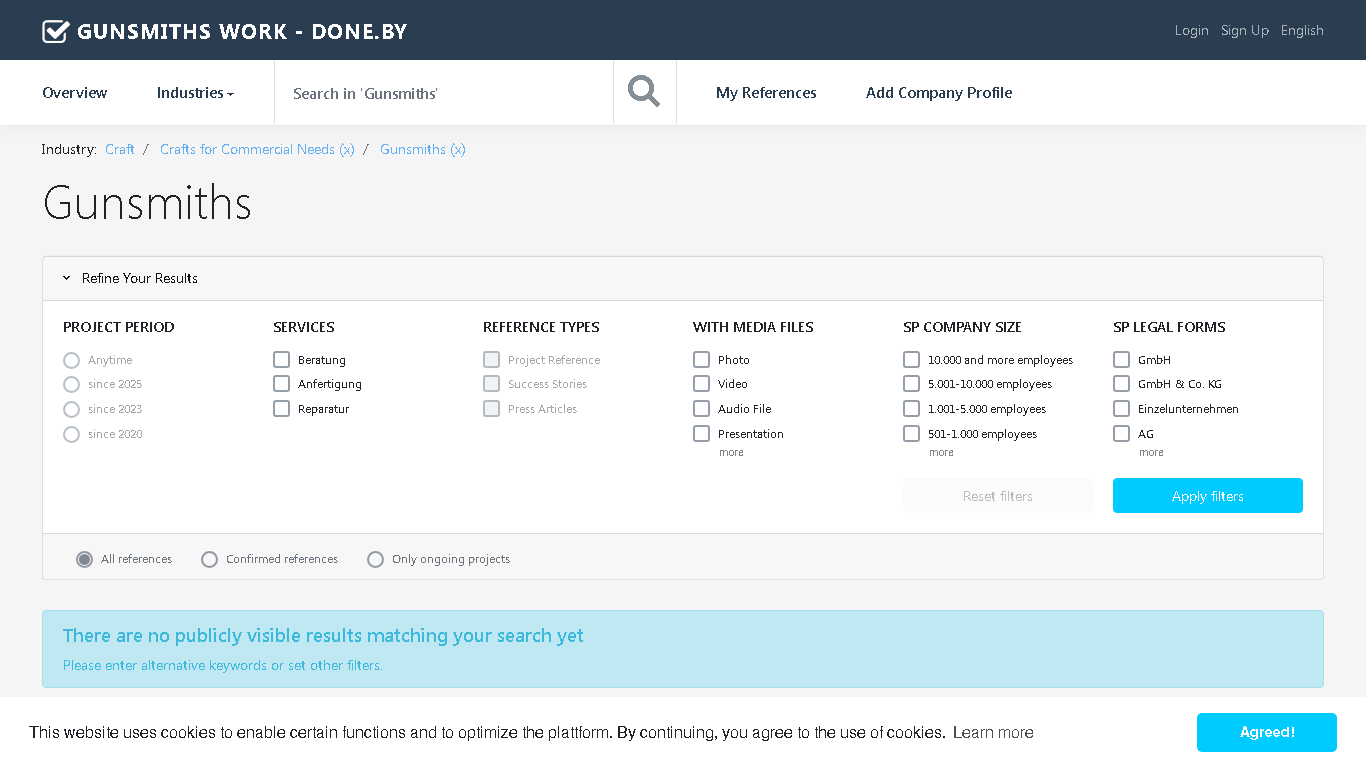1366x768 pixels.
Task: Check the Reparatur service box
Action: coord(281,408)
